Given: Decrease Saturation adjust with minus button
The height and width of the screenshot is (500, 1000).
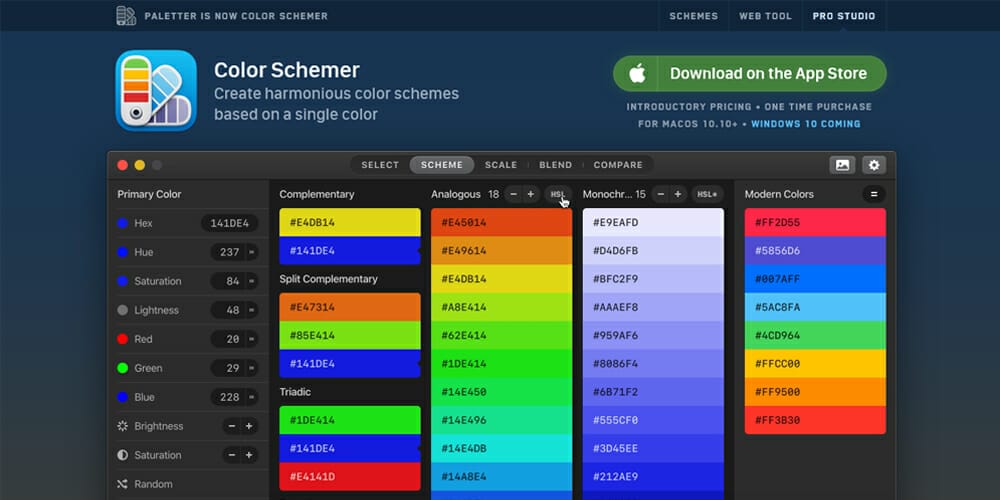Looking at the screenshot, I should pyautogui.click(x=232, y=455).
